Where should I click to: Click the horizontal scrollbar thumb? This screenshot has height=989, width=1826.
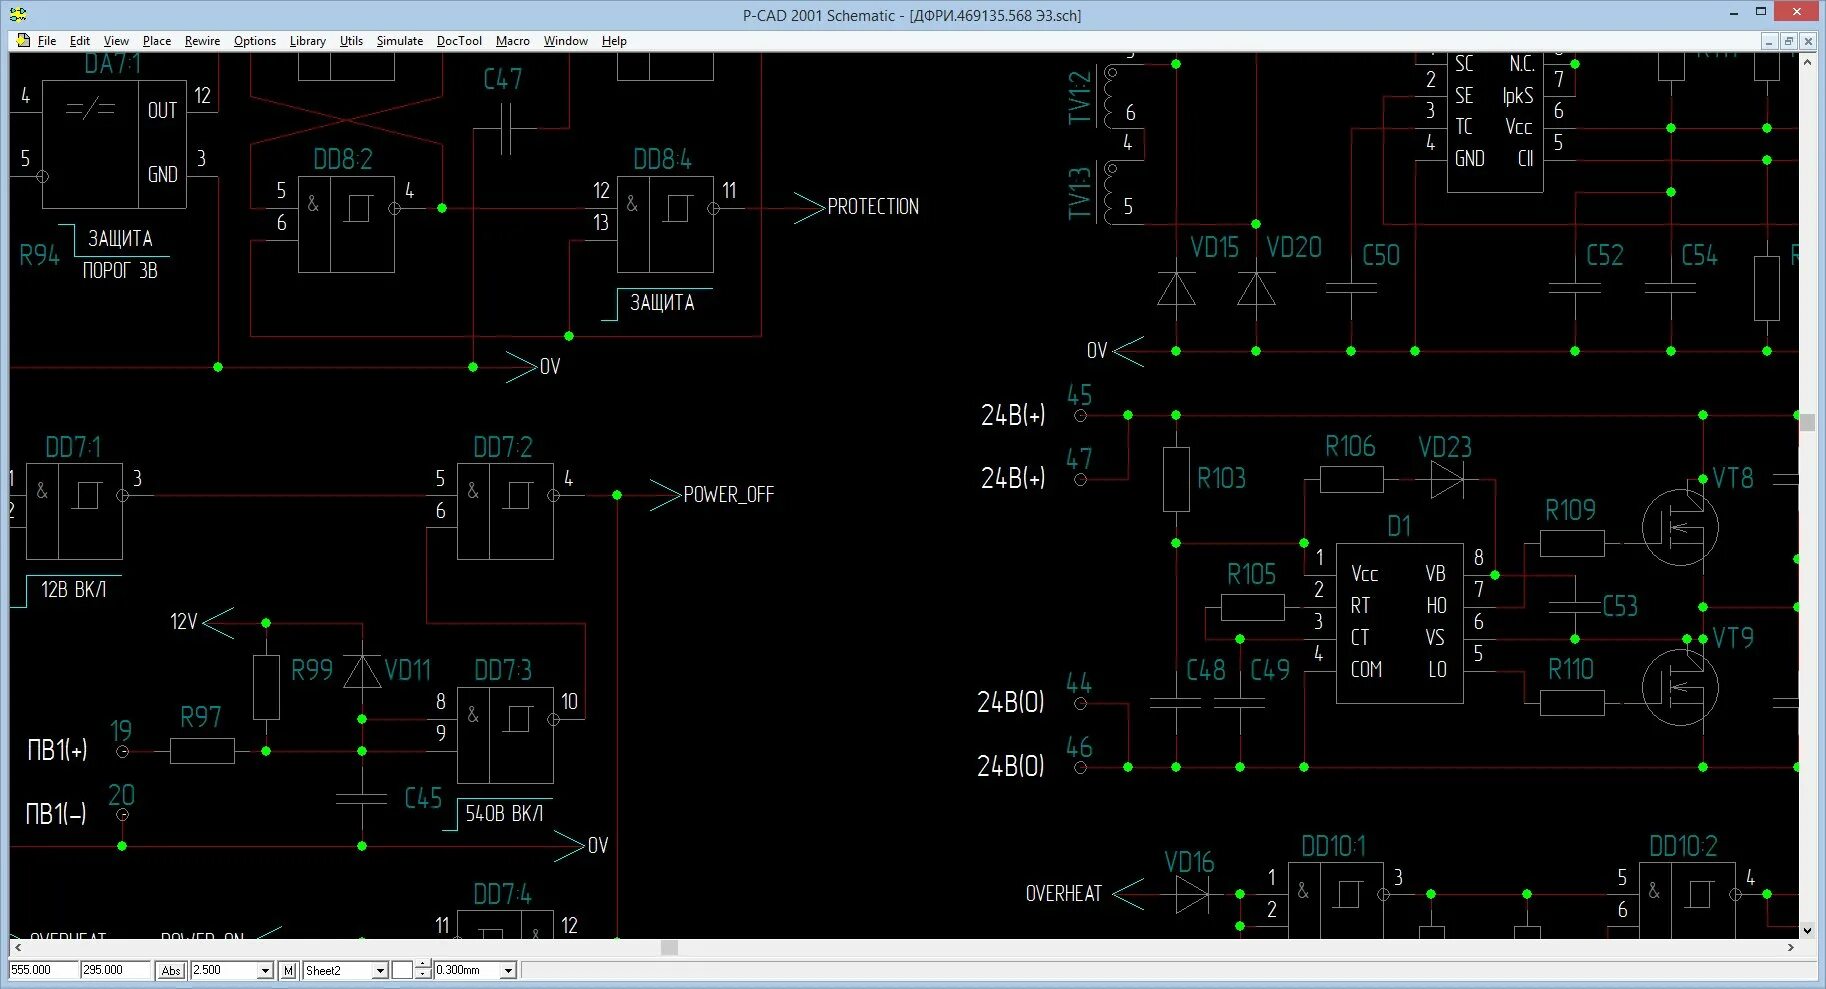tap(670, 947)
